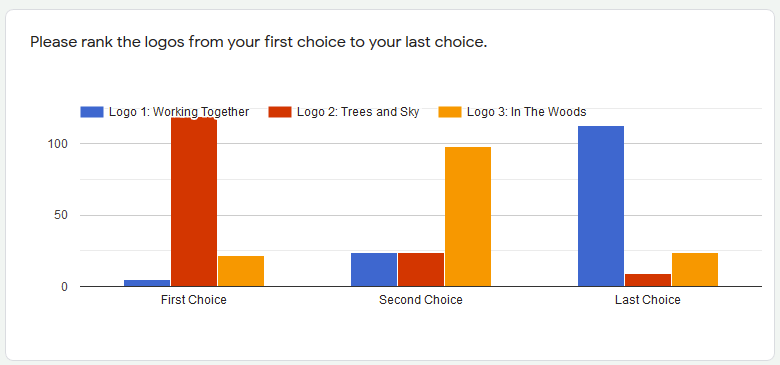Click the Second Choice axis label
The image size is (780, 365).
click(421, 300)
